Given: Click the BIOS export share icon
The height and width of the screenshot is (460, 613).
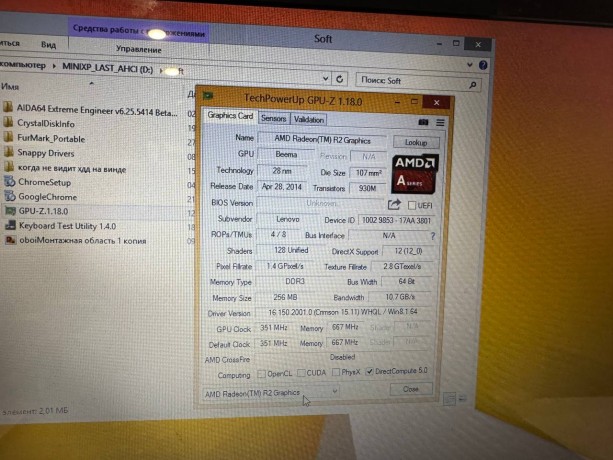Looking at the screenshot, I should pyautogui.click(x=394, y=204).
